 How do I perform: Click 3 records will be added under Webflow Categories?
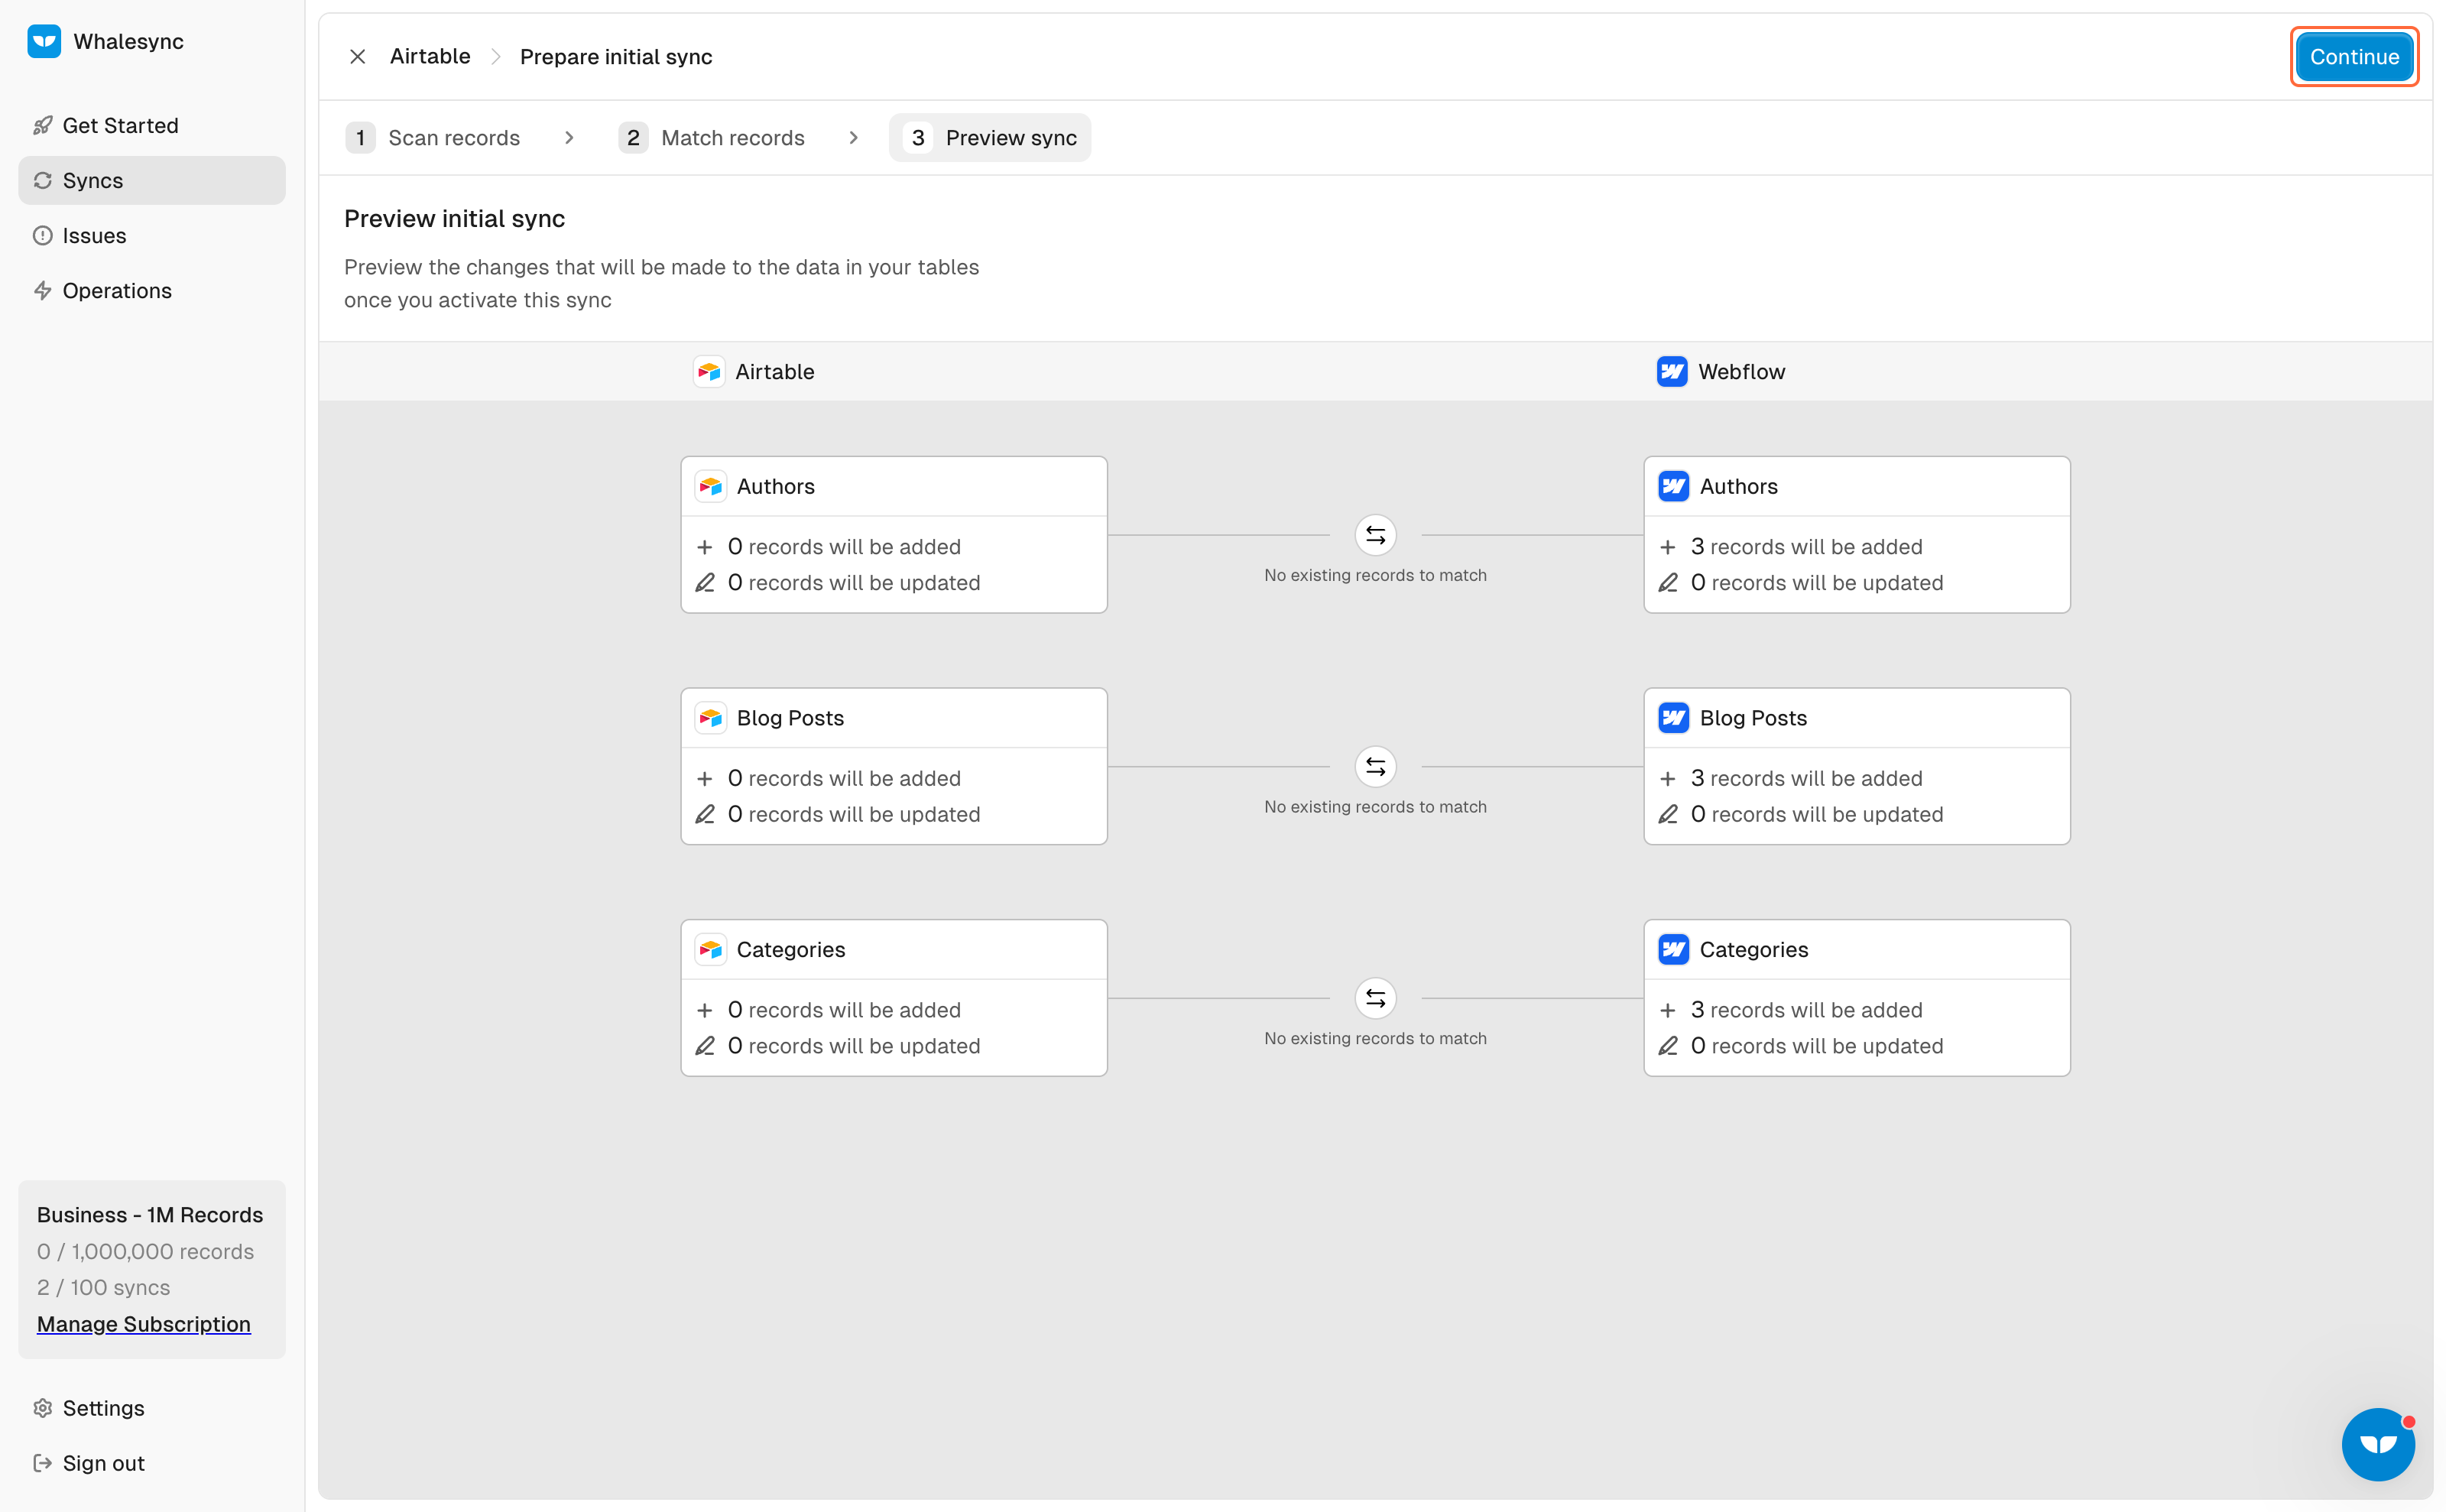pos(1806,1010)
